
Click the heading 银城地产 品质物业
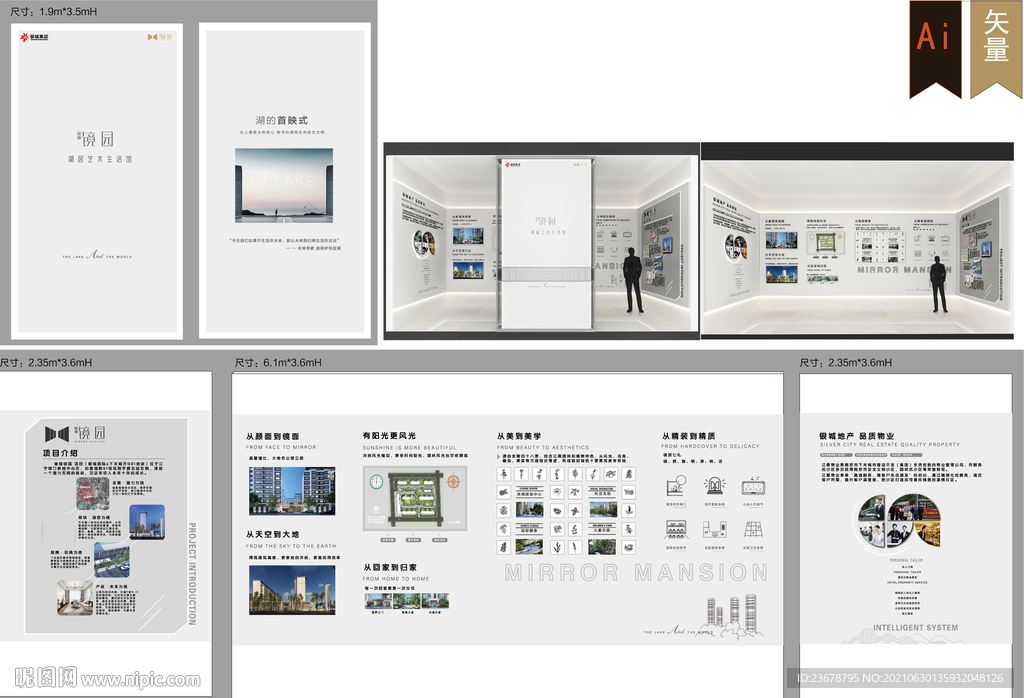coord(857,436)
